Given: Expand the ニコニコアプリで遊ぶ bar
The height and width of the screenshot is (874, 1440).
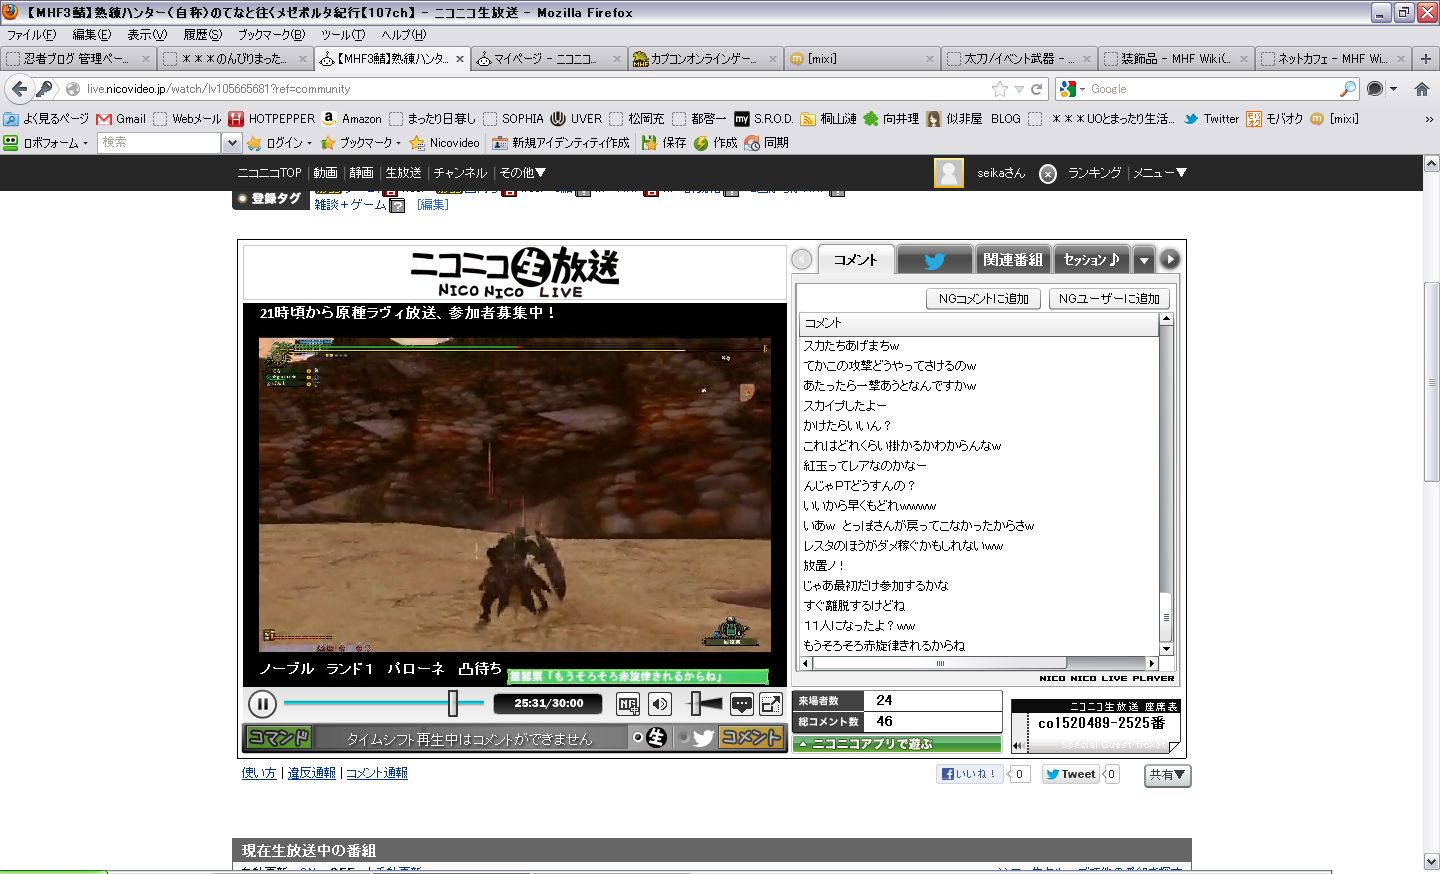Looking at the screenshot, I should 897,744.
